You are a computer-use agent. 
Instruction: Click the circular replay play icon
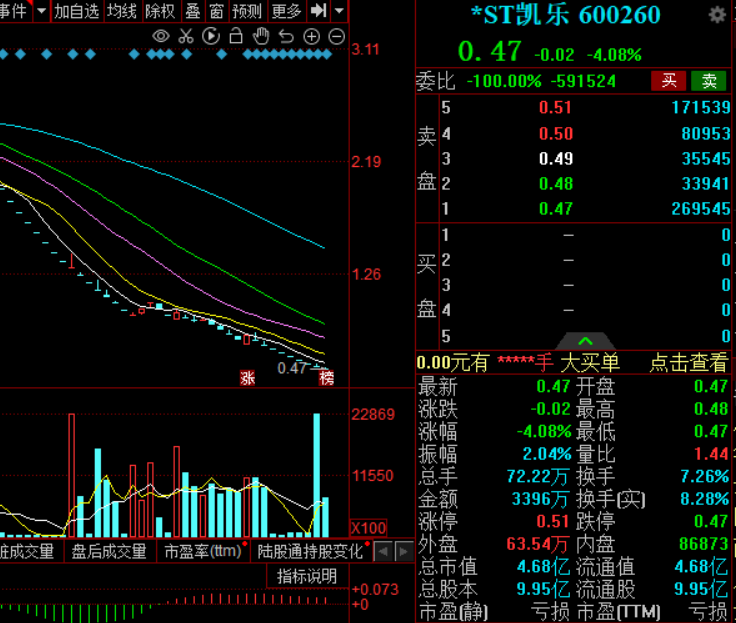coord(210,36)
